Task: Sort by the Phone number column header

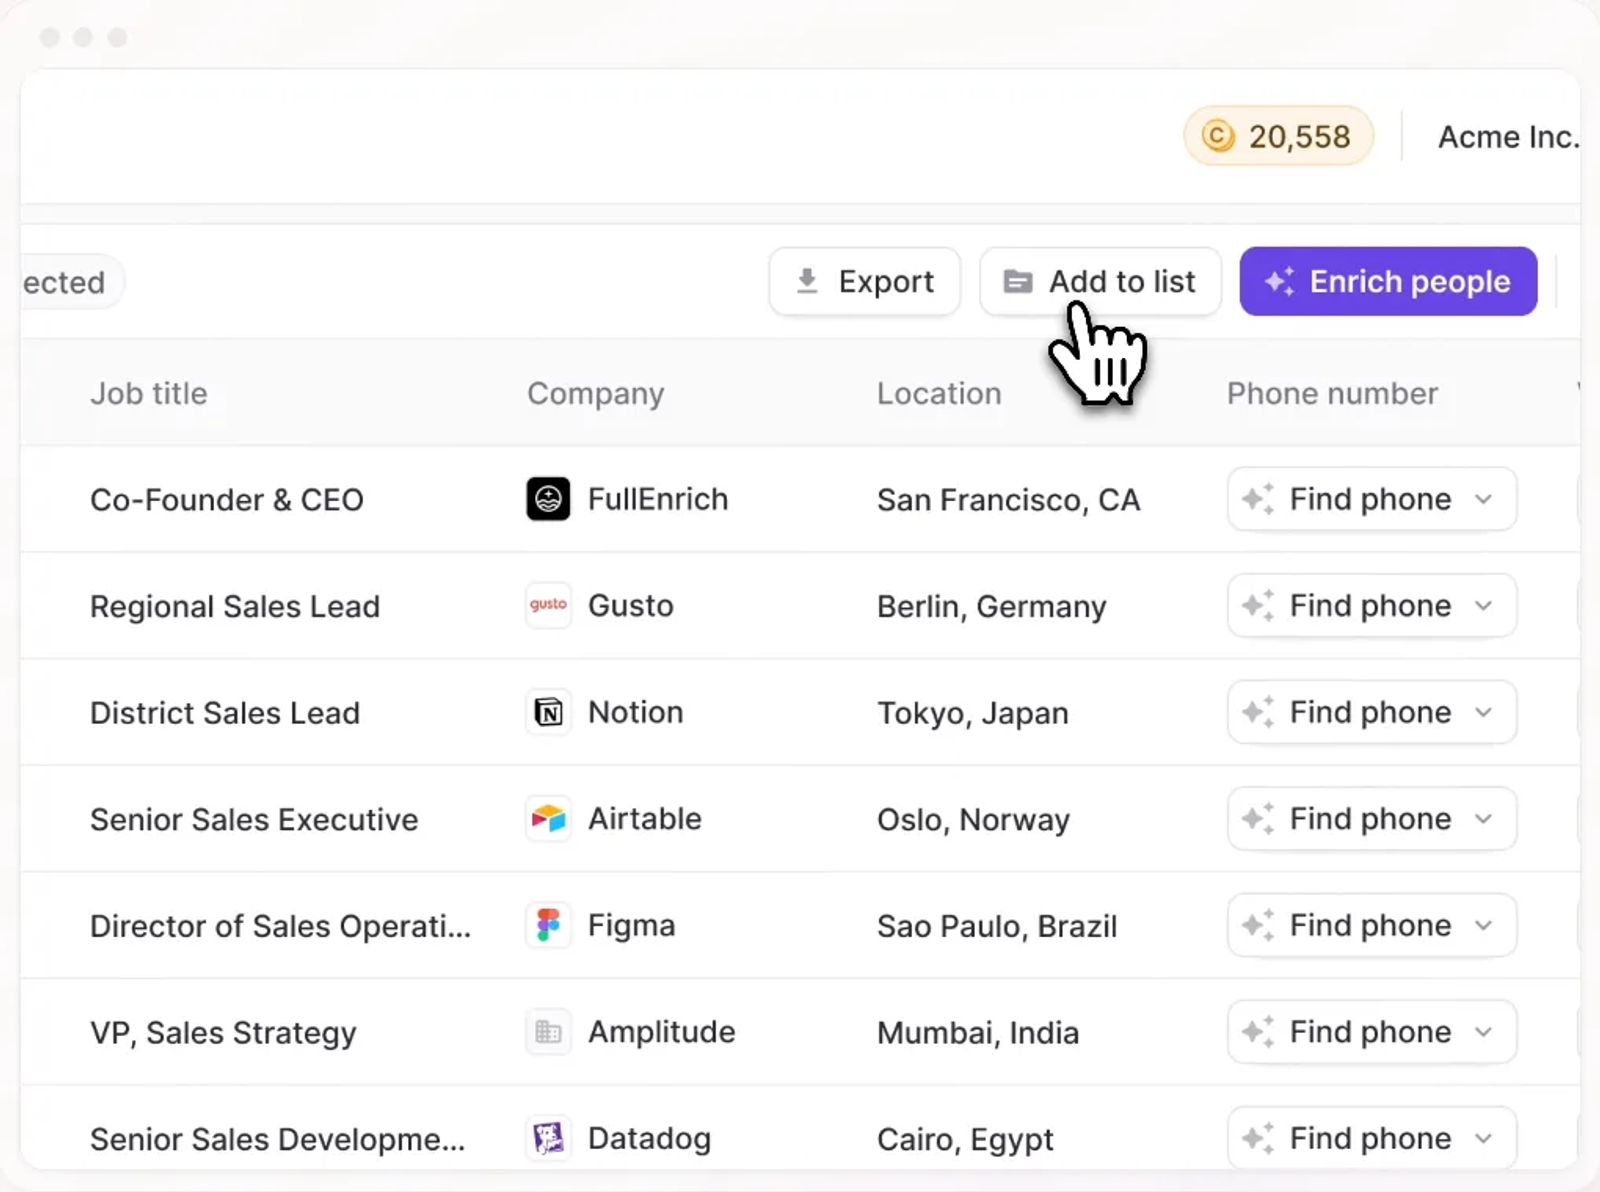Action: coord(1332,393)
